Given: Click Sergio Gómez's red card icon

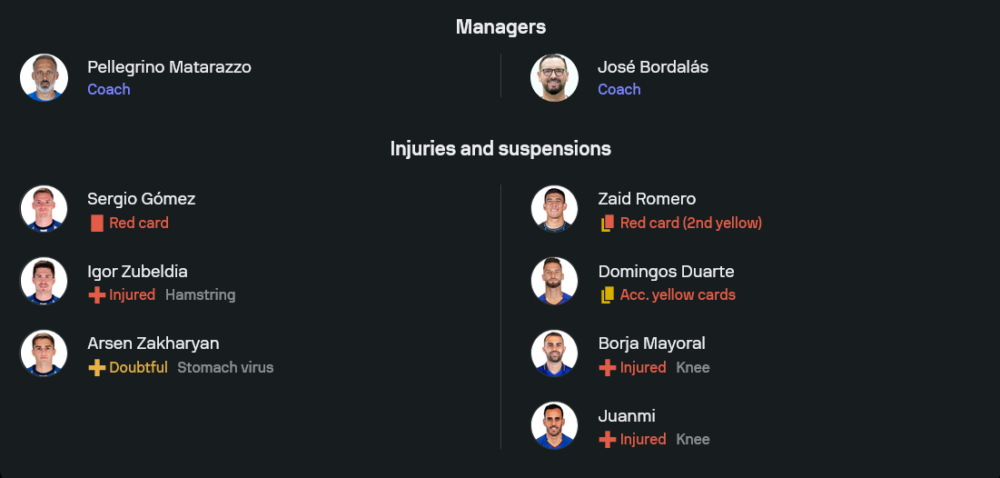Looking at the screenshot, I should pyautogui.click(x=97, y=223).
